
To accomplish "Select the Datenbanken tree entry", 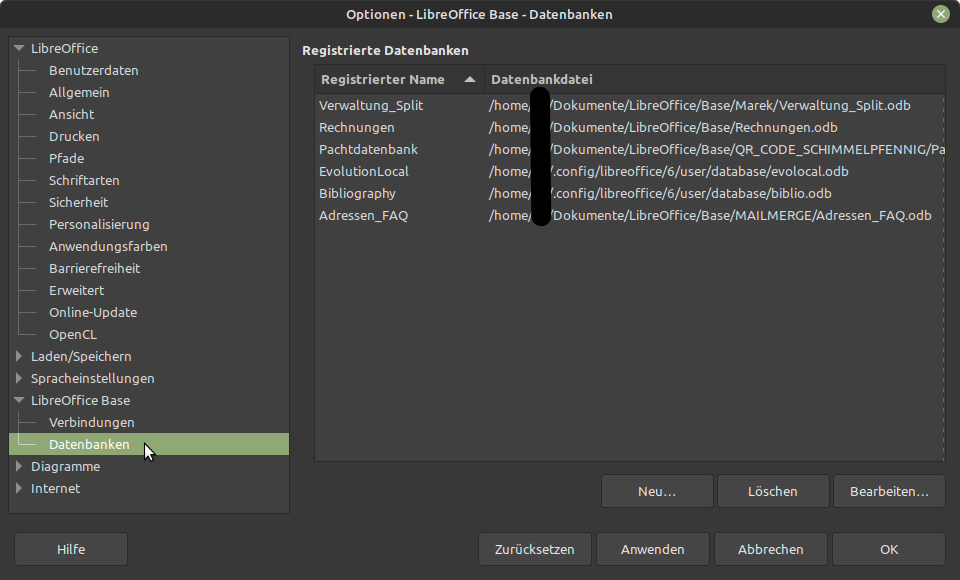I will click(149, 444).
